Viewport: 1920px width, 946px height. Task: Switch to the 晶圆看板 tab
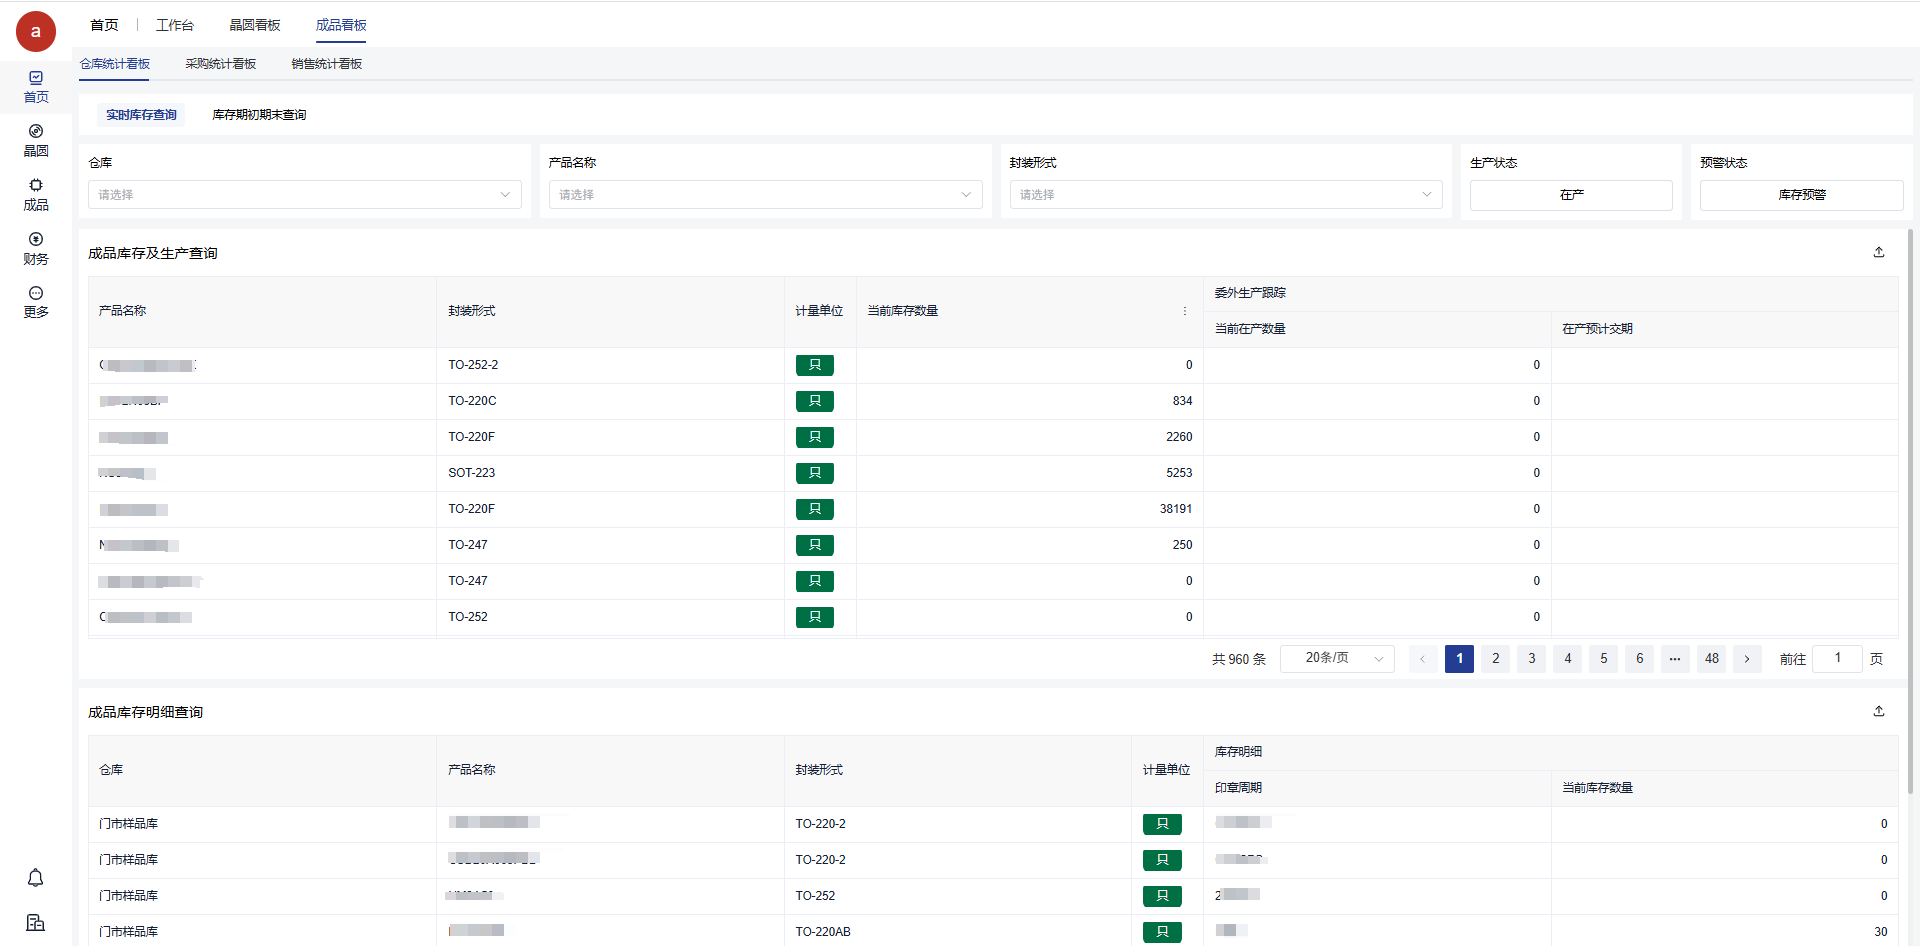(255, 25)
